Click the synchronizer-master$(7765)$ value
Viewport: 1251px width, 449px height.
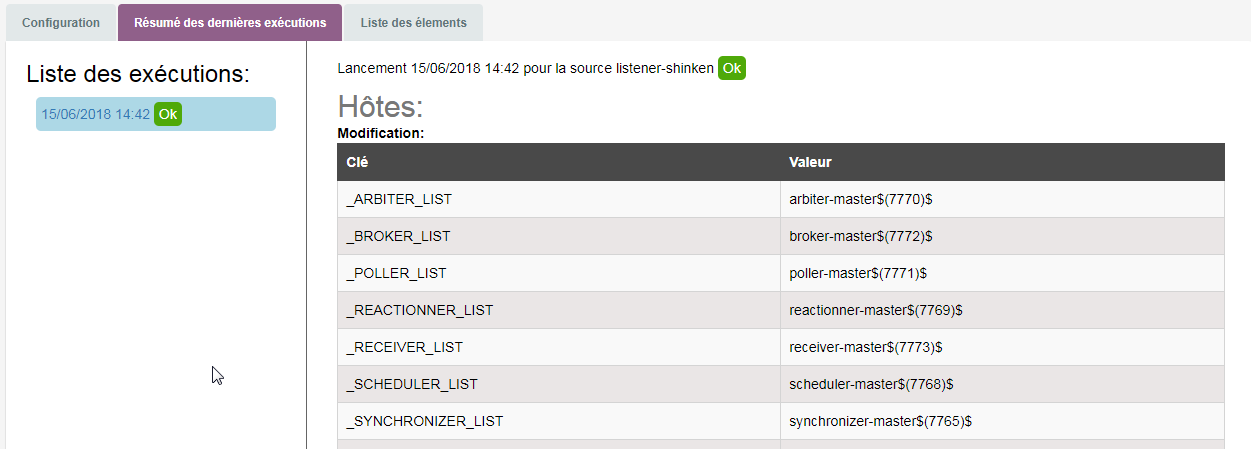tap(880, 421)
